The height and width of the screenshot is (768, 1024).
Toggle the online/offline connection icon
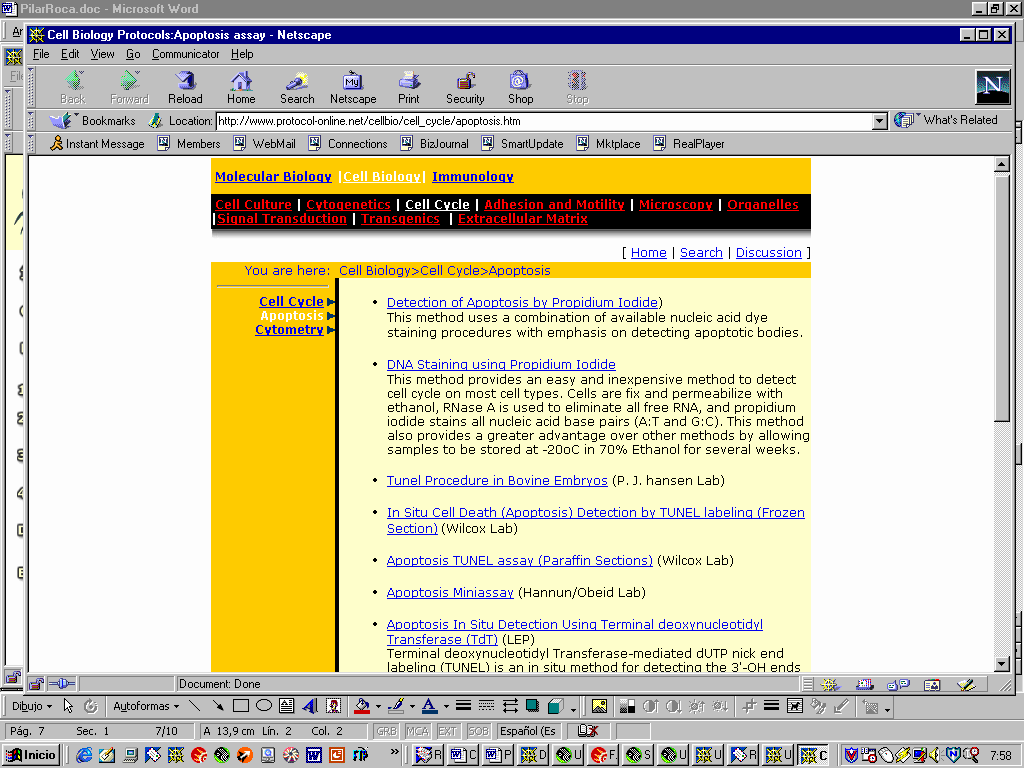(x=61, y=684)
